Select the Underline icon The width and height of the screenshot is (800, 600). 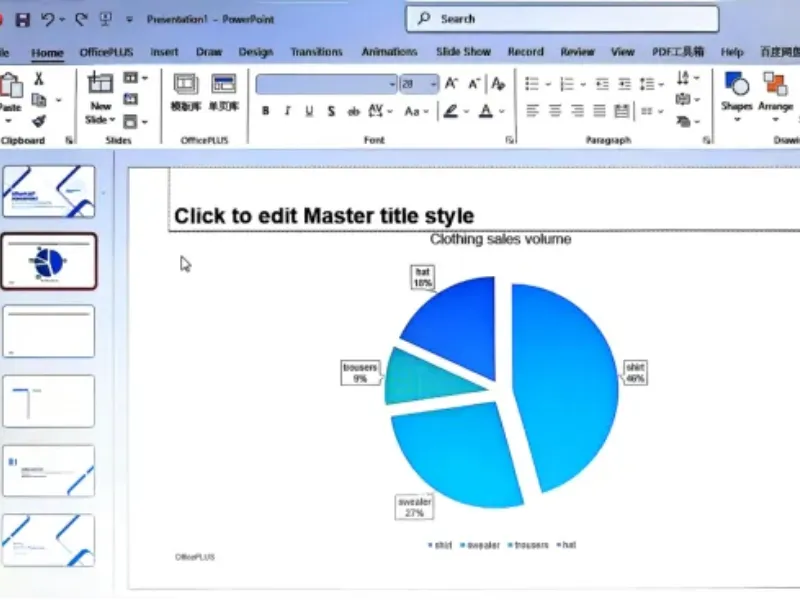[x=309, y=112]
